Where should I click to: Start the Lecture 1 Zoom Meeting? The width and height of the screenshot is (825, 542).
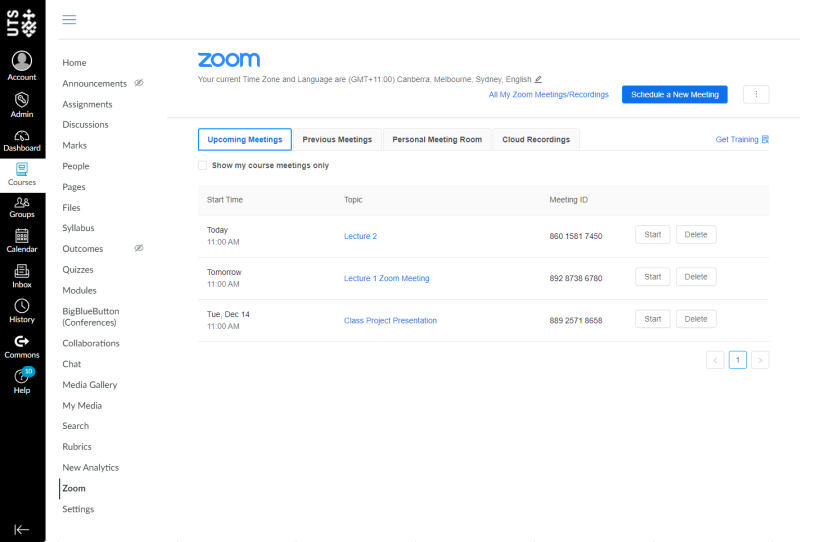coord(652,277)
